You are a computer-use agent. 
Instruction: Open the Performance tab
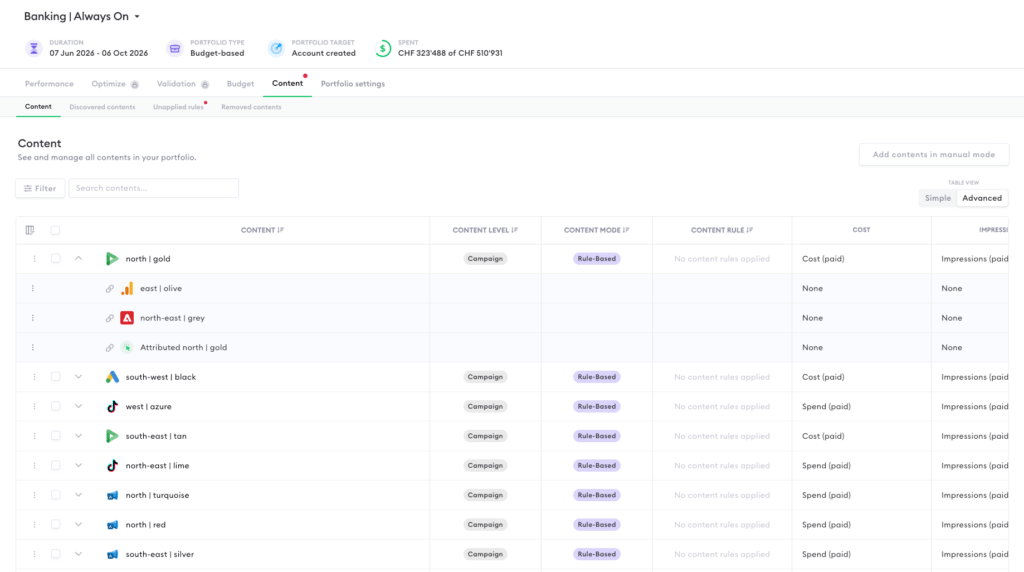pos(49,84)
